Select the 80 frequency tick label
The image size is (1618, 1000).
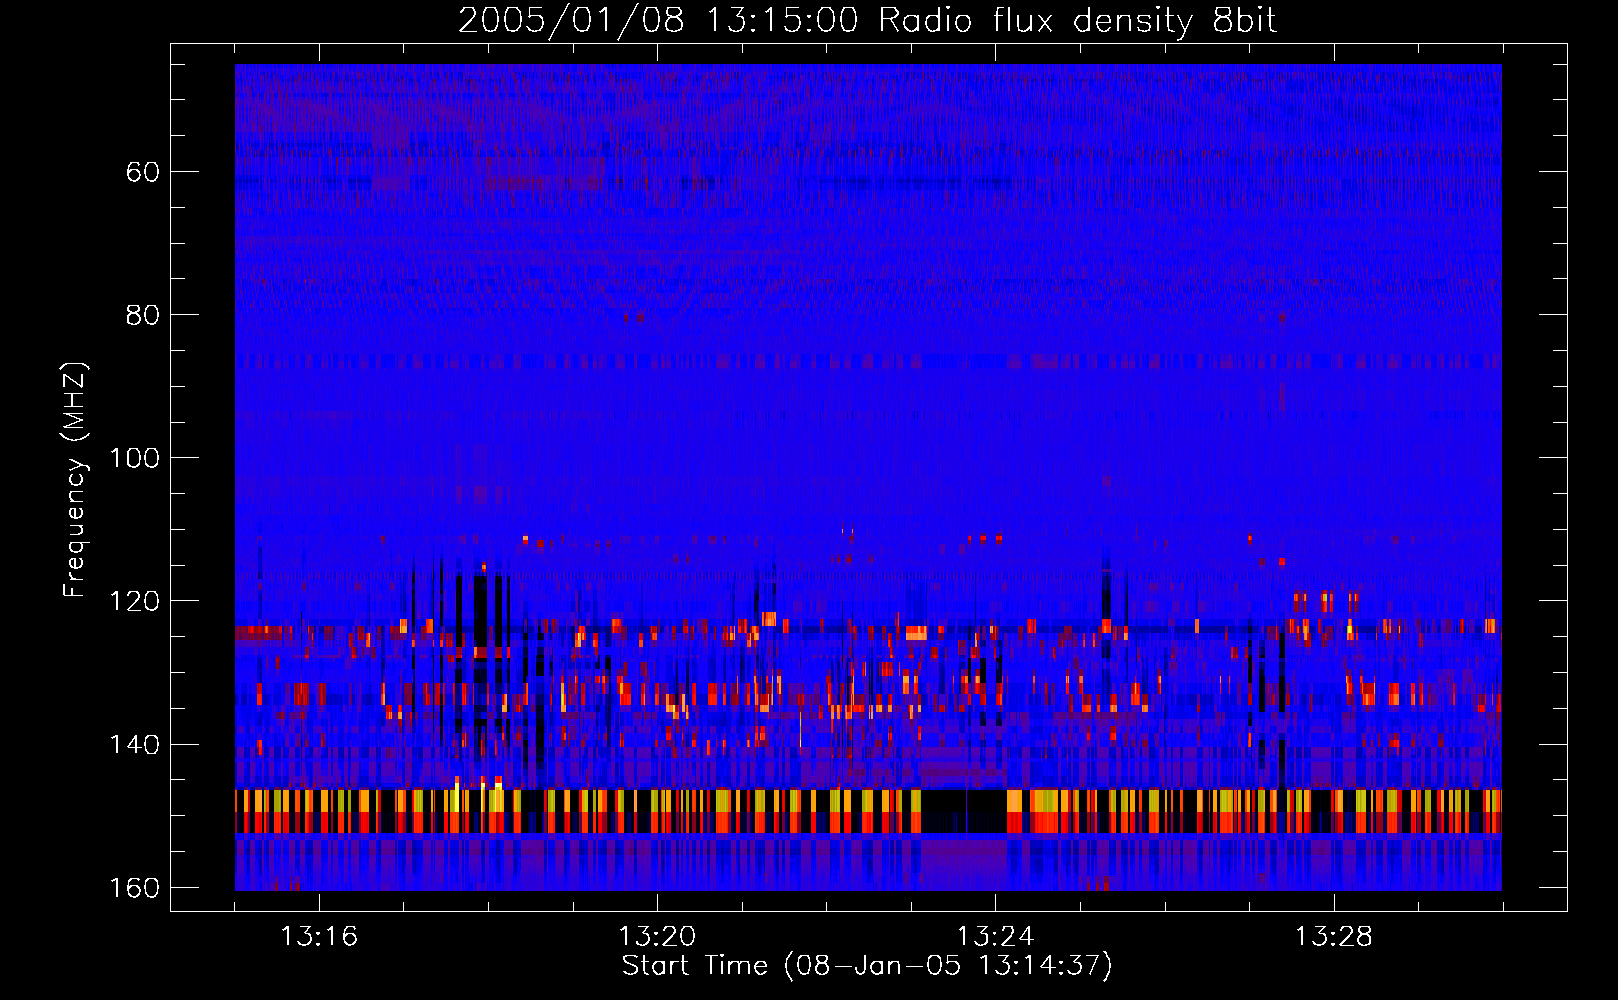click(x=143, y=315)
